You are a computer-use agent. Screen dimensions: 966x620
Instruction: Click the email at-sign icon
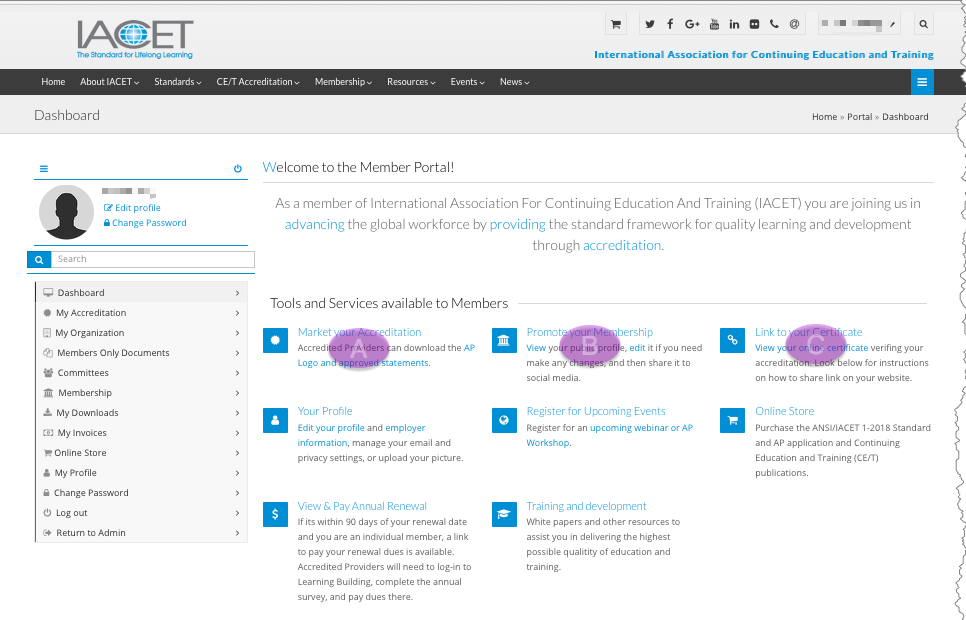point(794,24)
